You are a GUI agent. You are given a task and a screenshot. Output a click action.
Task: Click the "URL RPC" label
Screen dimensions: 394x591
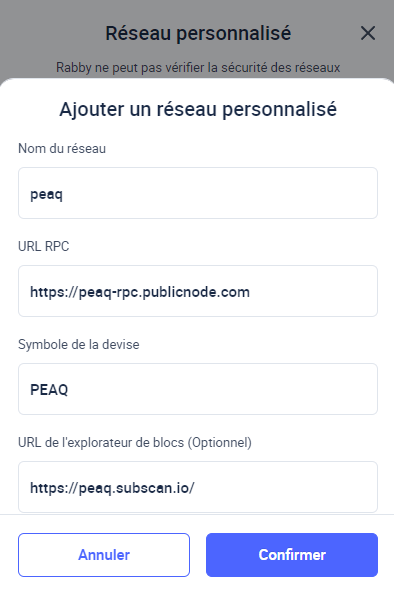coord(44,247)
